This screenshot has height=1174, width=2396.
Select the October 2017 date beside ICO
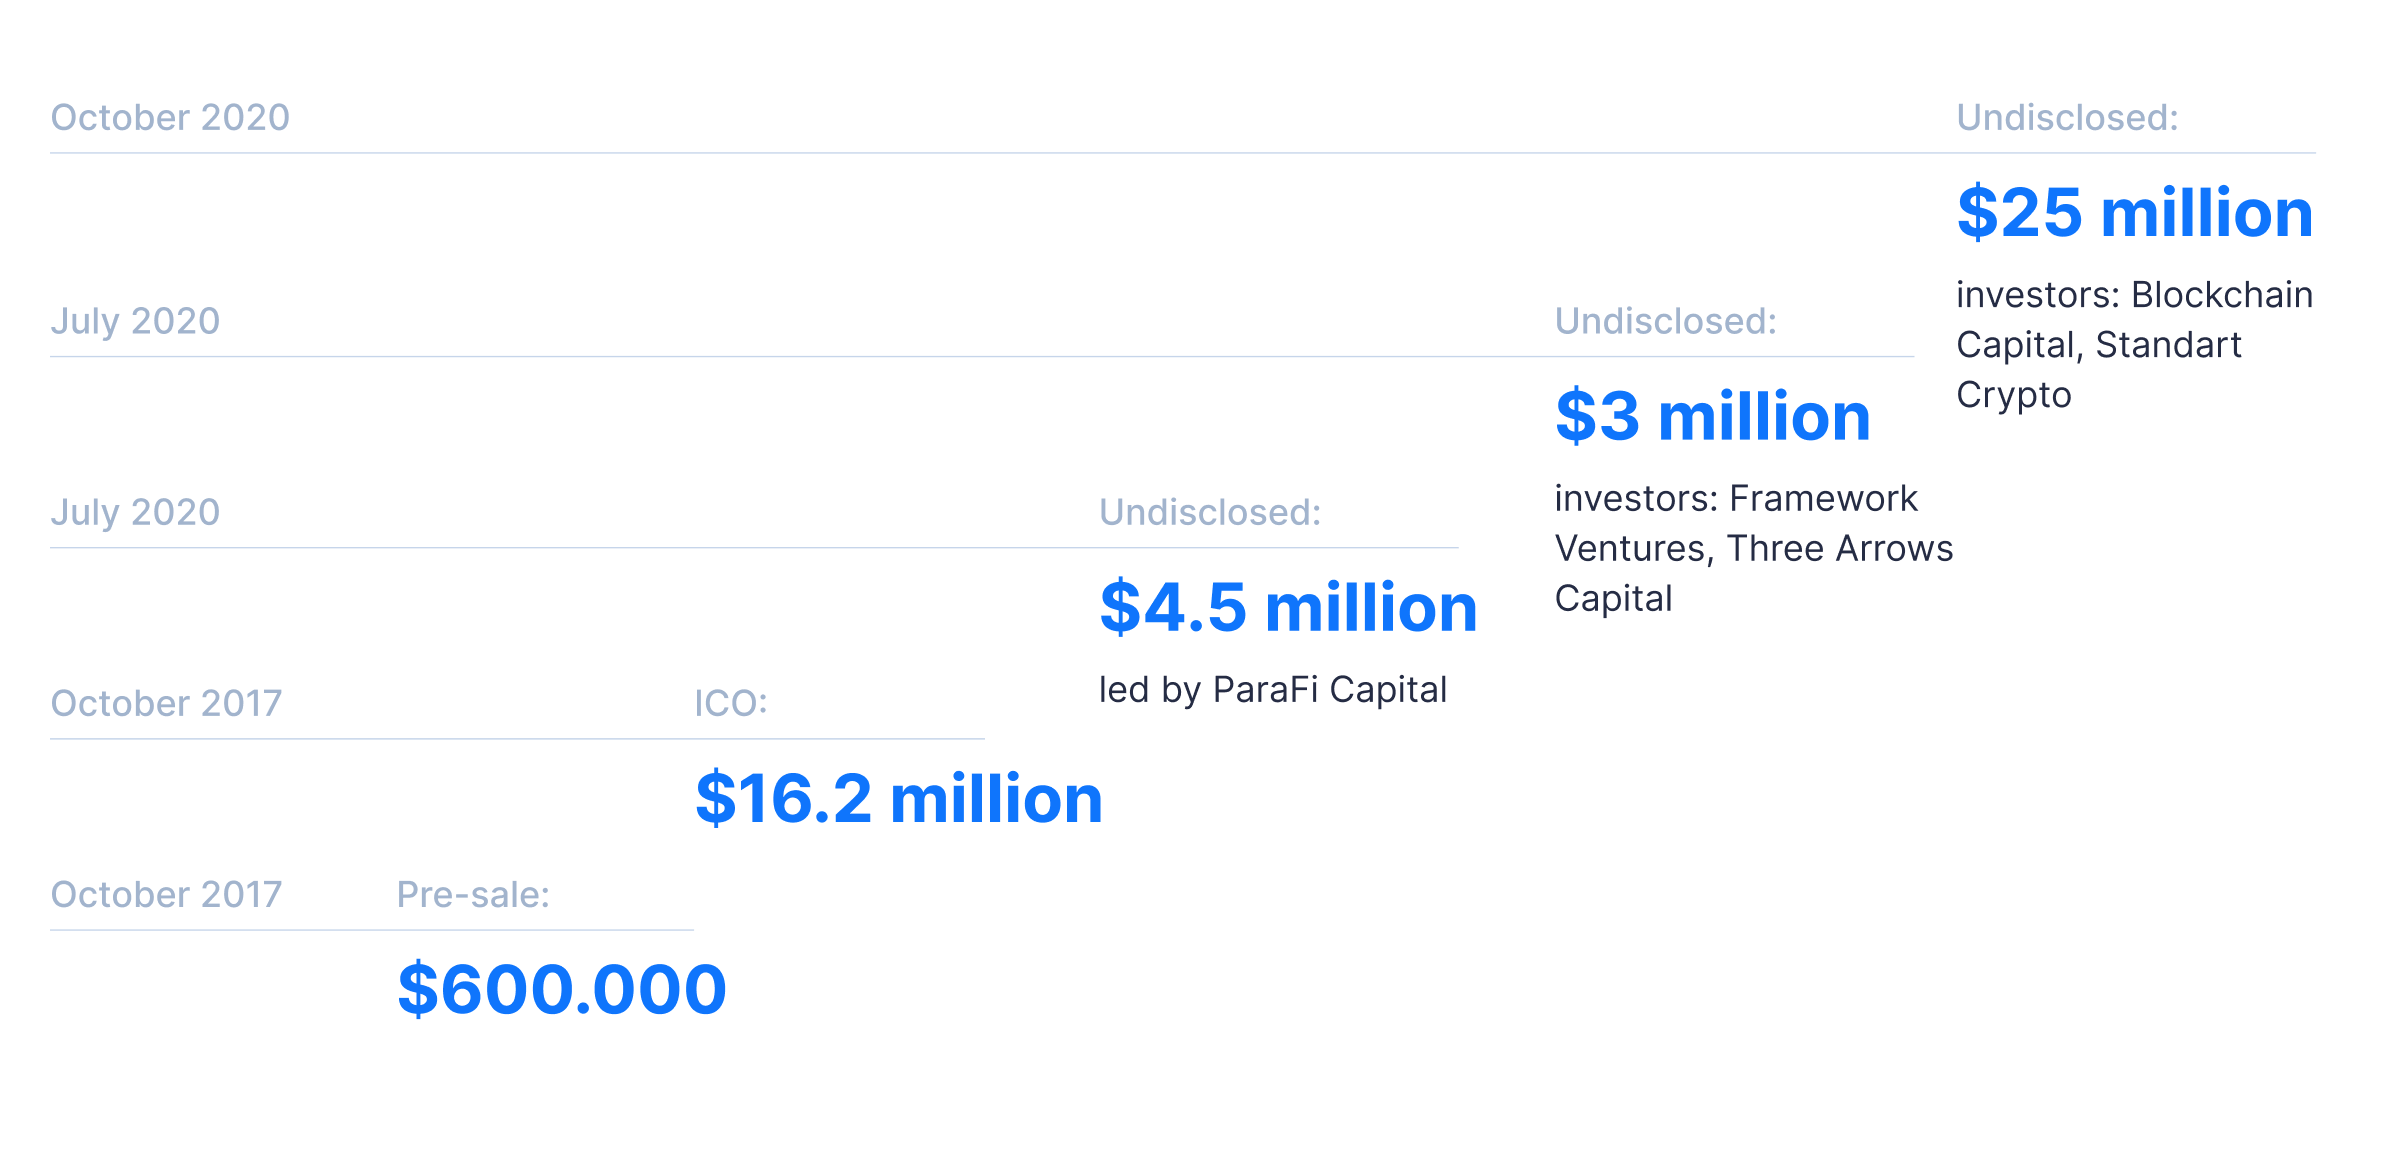(166, 703)
